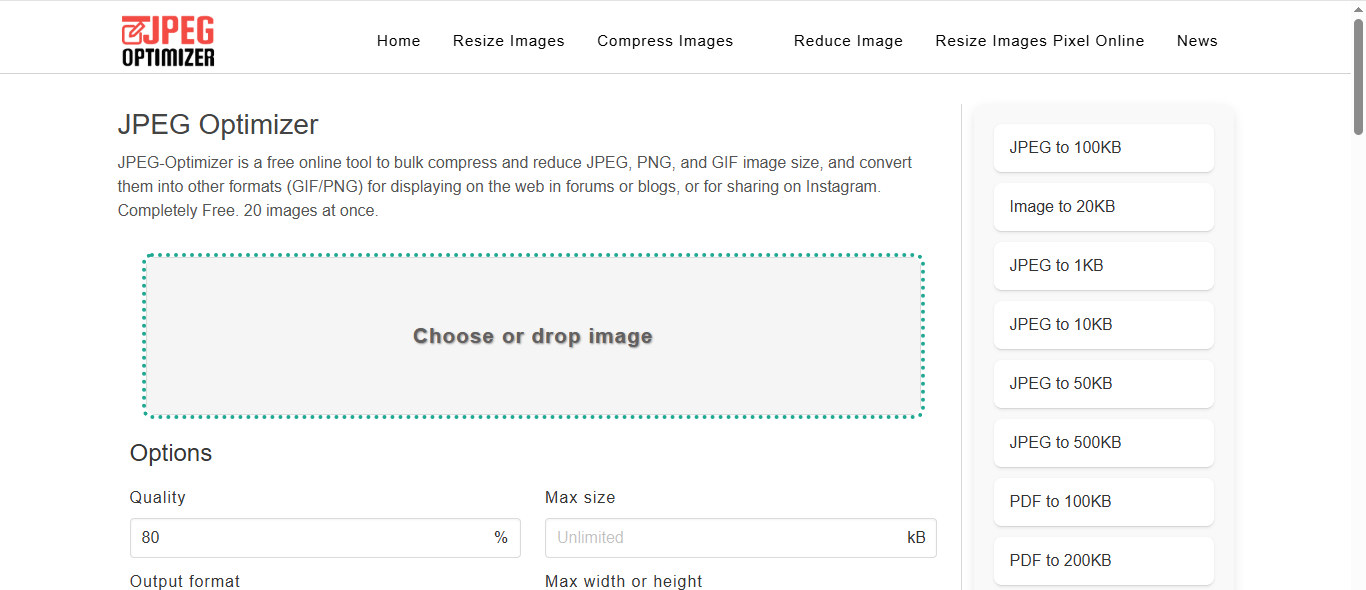Open the News page
The image size is (1366, 590).
(x=1197, y=40)
